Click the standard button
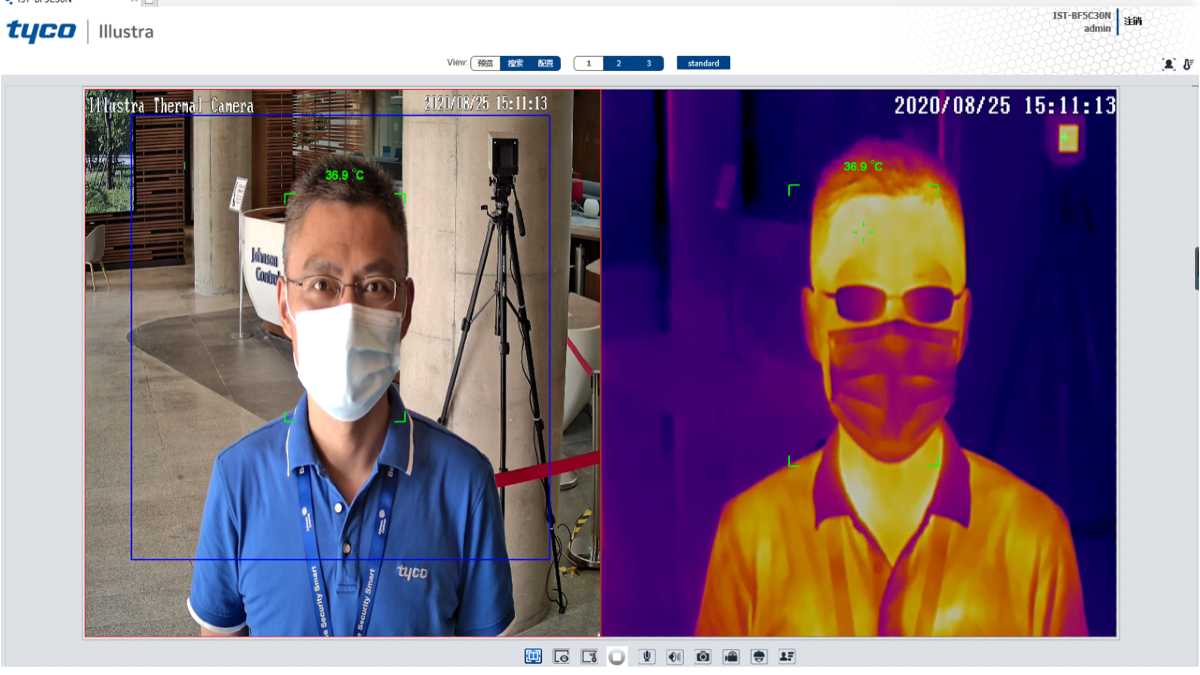This screenshot has width=1200, height=675. [x=703, y=63]
